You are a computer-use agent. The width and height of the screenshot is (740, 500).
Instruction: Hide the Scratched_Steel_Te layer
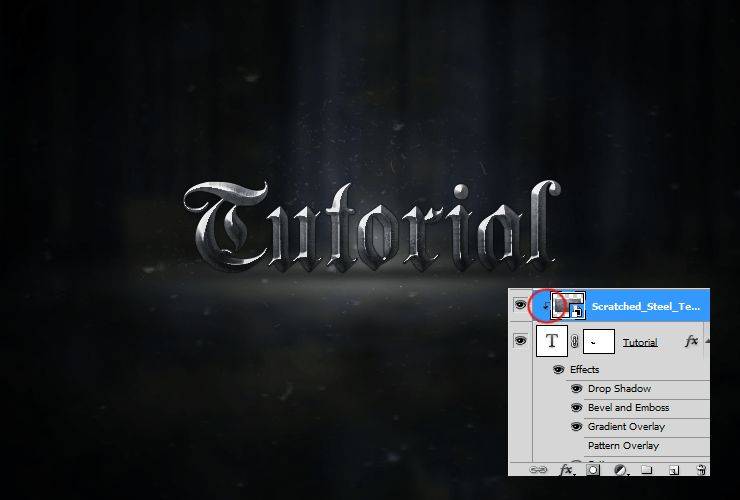[x=520, y=305]
